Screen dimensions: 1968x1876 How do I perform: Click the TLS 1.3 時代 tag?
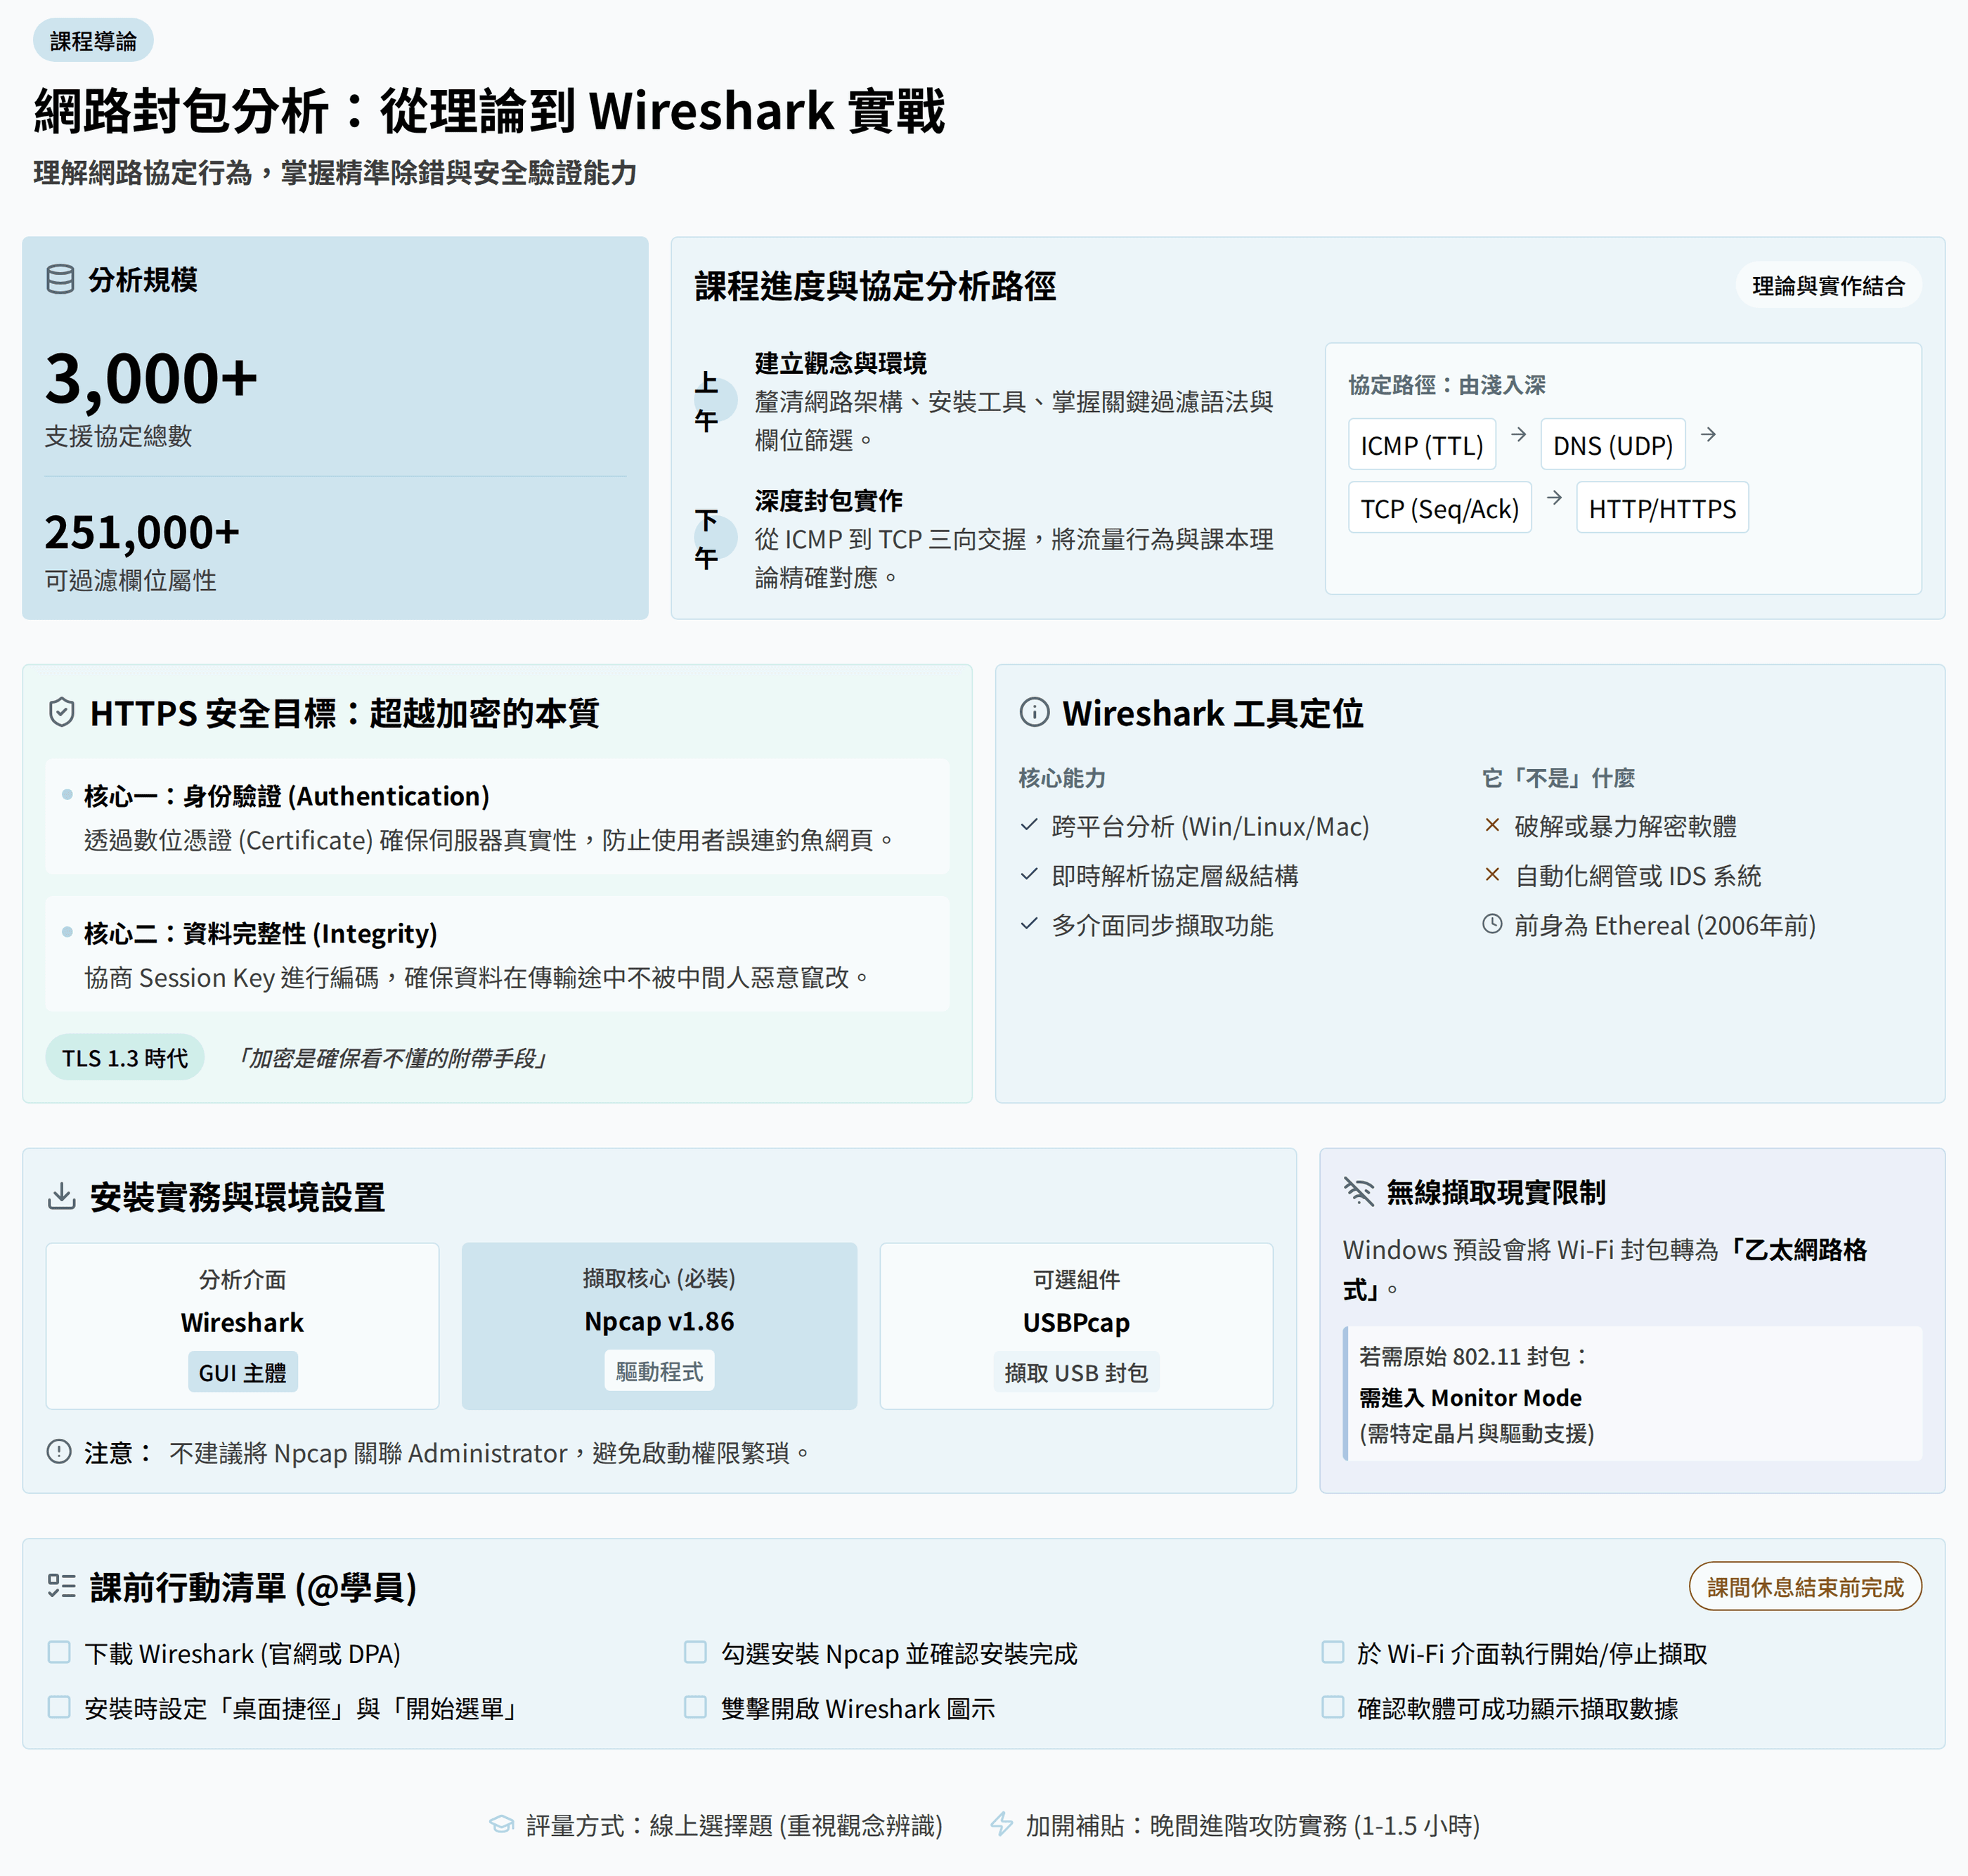[125, 1058]
